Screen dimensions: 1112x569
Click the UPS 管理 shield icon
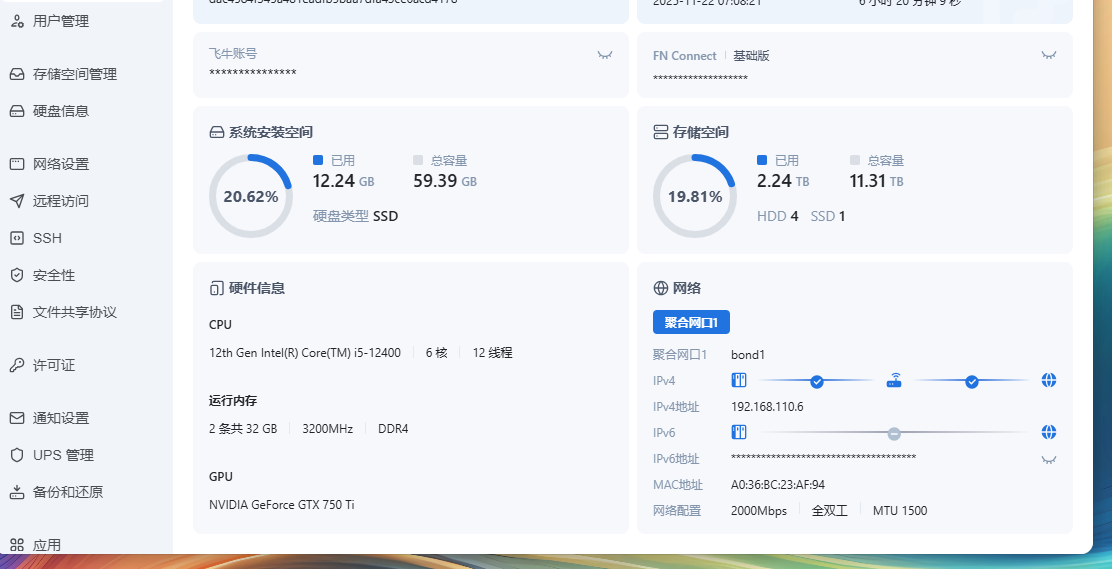[x=17, y=455]
